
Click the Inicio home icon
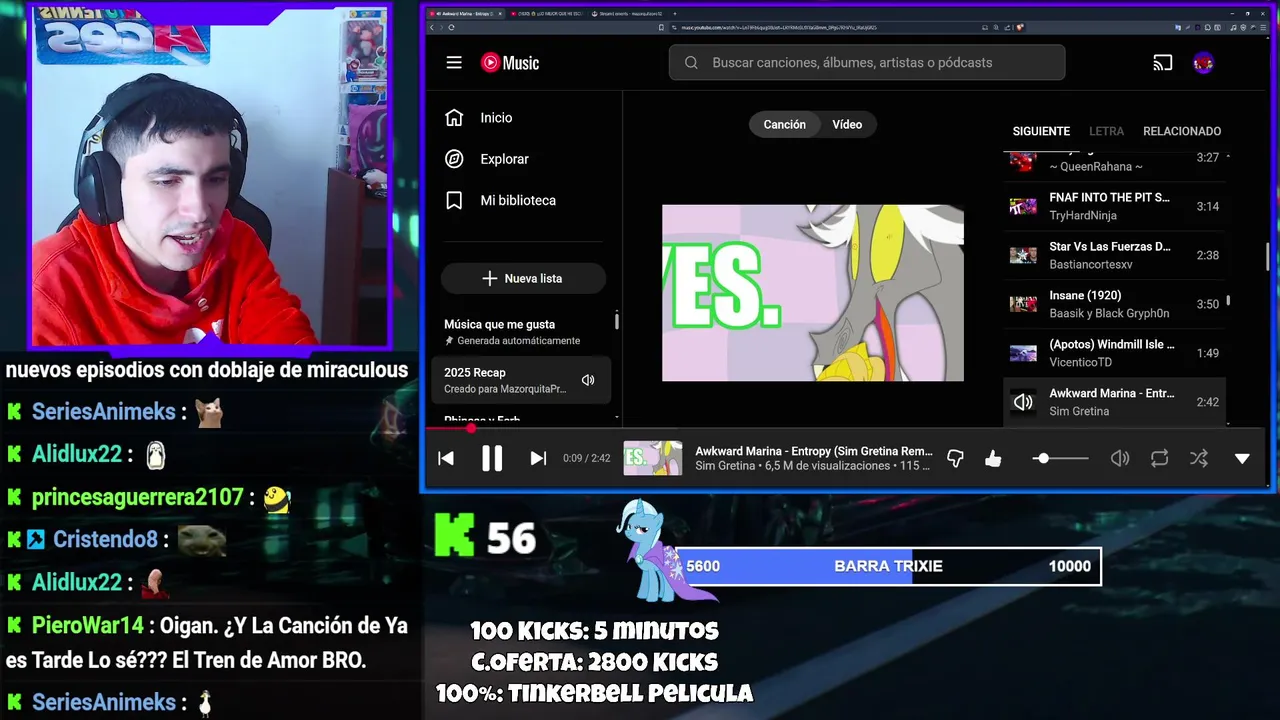(x=454, y=118)
